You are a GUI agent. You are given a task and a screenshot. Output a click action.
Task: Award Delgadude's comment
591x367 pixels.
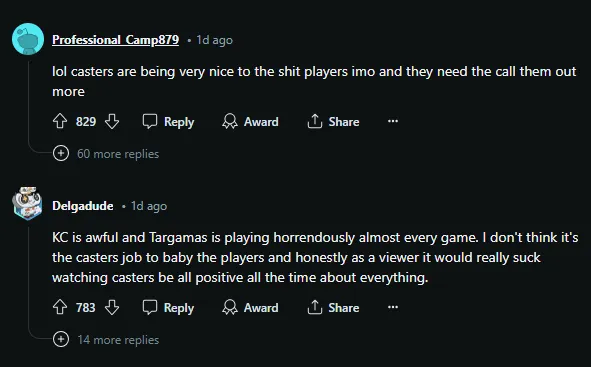[x=250, y=307]
